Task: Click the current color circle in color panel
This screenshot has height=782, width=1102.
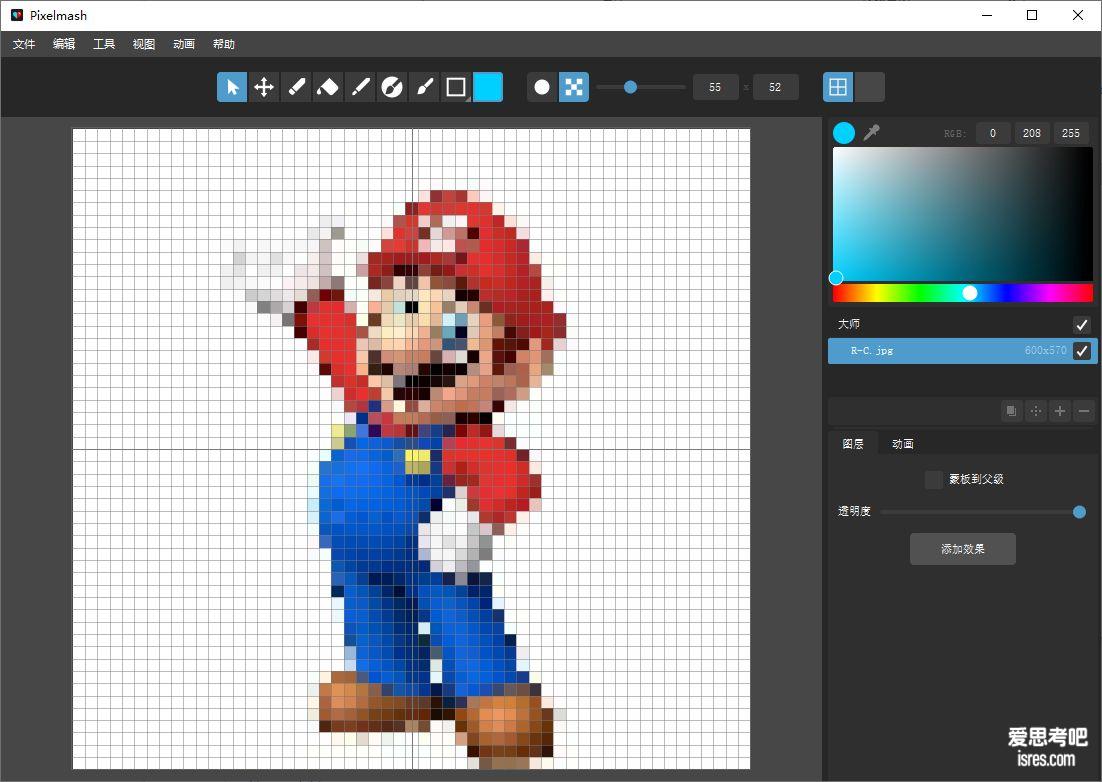Action: tap(844, 132)
